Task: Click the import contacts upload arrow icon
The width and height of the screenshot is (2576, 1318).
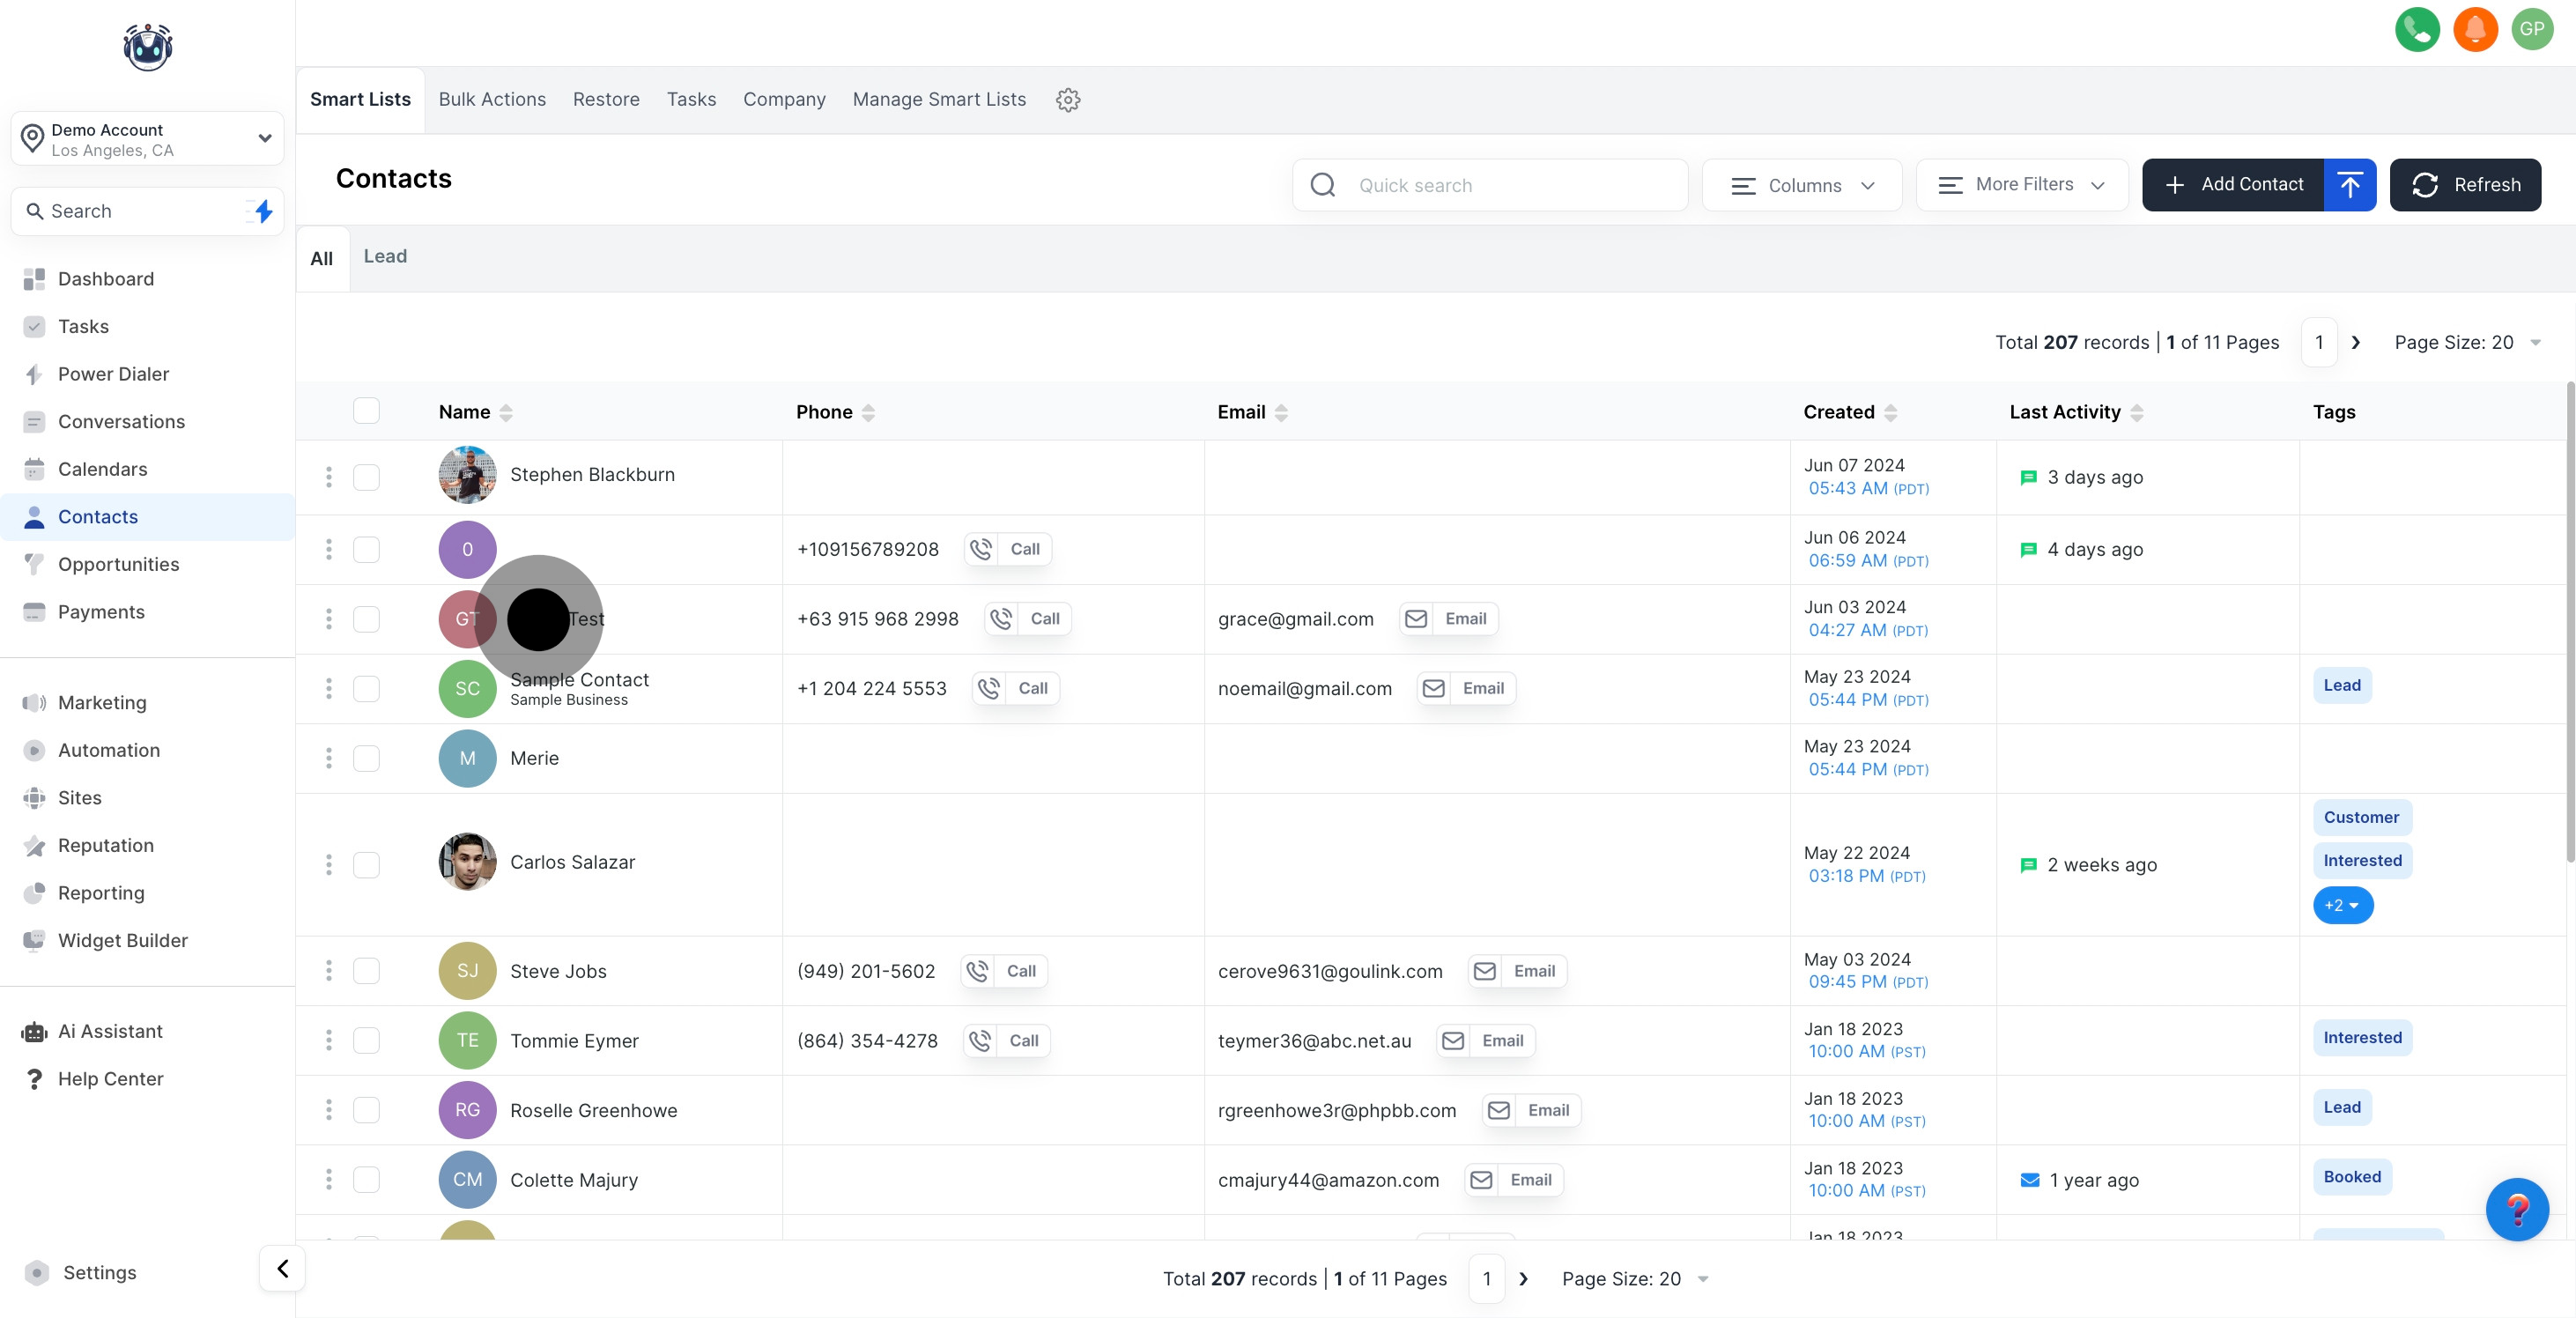Action: coord(2350,185)
